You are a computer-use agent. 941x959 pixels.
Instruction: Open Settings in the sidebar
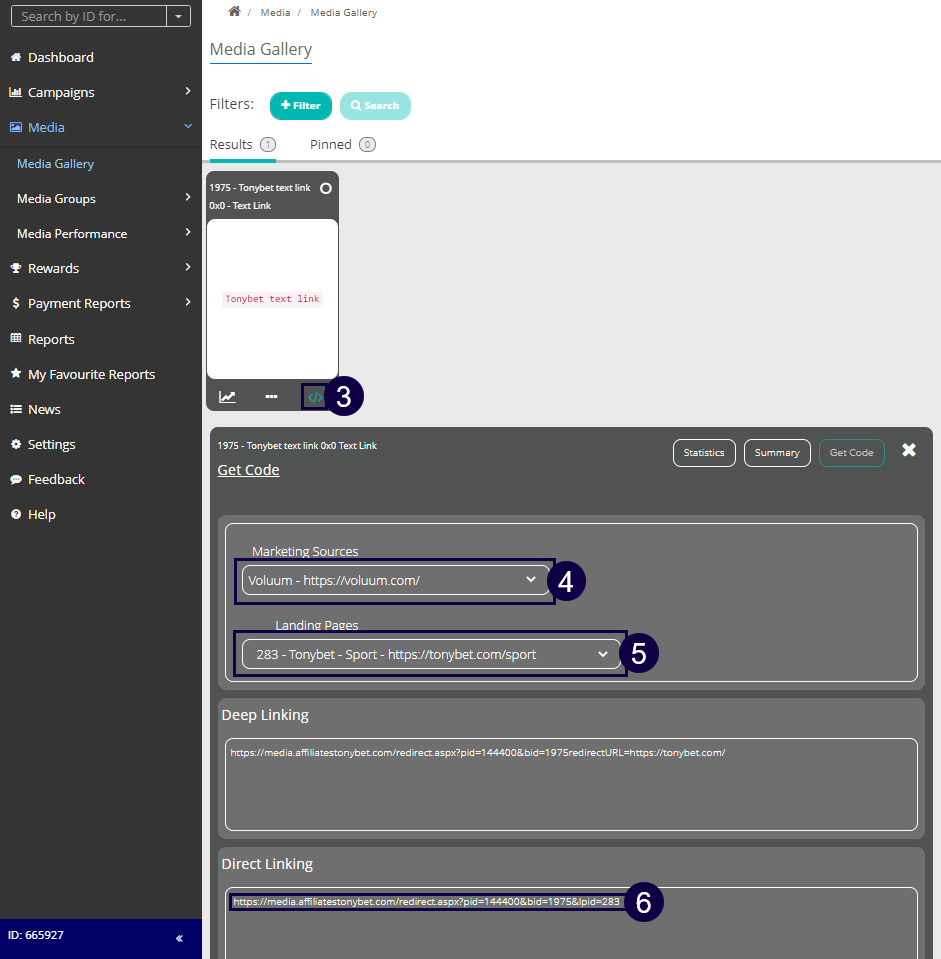click(51, 444)
